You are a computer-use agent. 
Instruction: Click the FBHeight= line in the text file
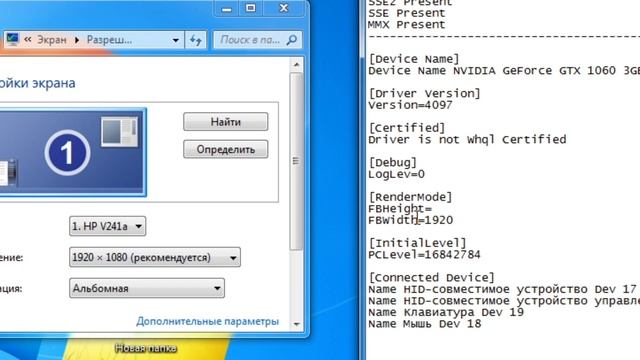pyautogui.click(x=400, y=209)
